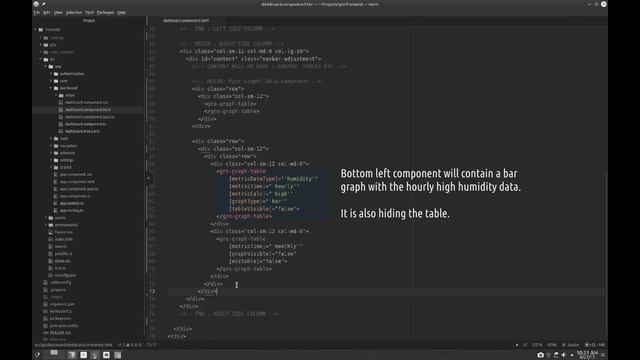
Task: Click the dashboard.module.ts file icon
Action: [x=61, y=131]
